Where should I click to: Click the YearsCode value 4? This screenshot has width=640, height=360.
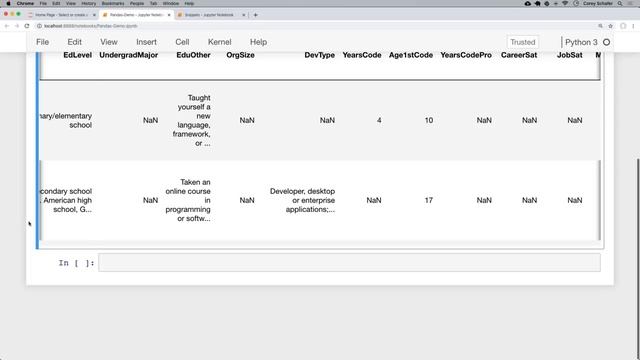[x=379, y=120]
